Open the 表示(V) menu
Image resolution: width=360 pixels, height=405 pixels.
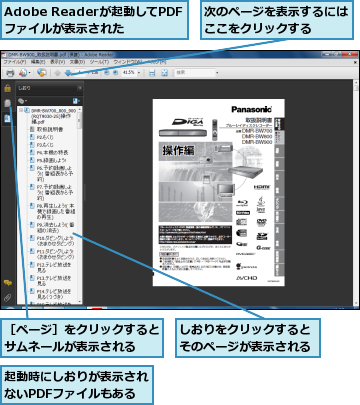point(57,62)
